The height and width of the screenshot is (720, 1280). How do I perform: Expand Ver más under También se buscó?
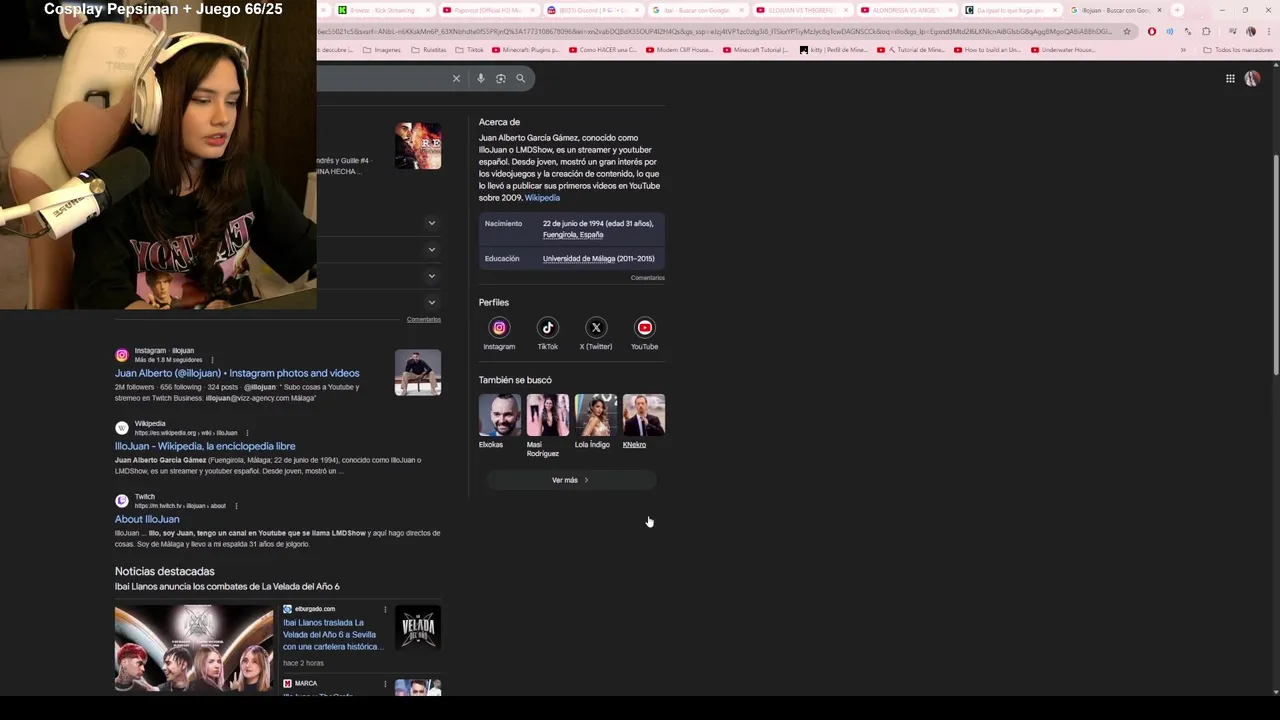571,480
